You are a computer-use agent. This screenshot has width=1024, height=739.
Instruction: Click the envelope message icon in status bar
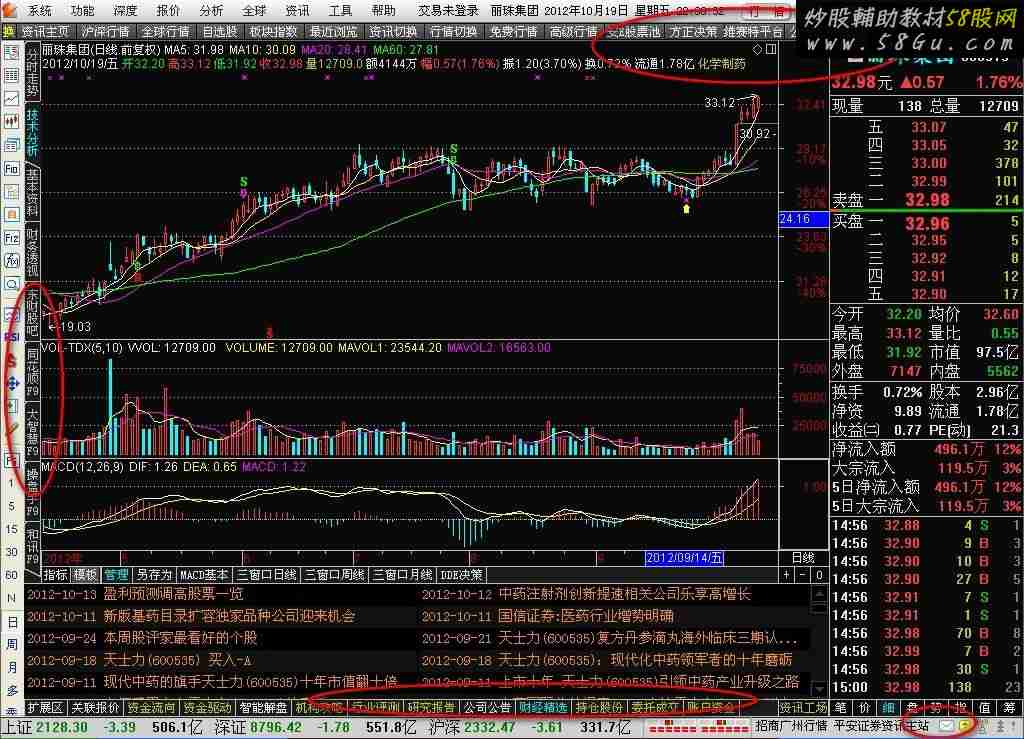[x=946, y=725]
